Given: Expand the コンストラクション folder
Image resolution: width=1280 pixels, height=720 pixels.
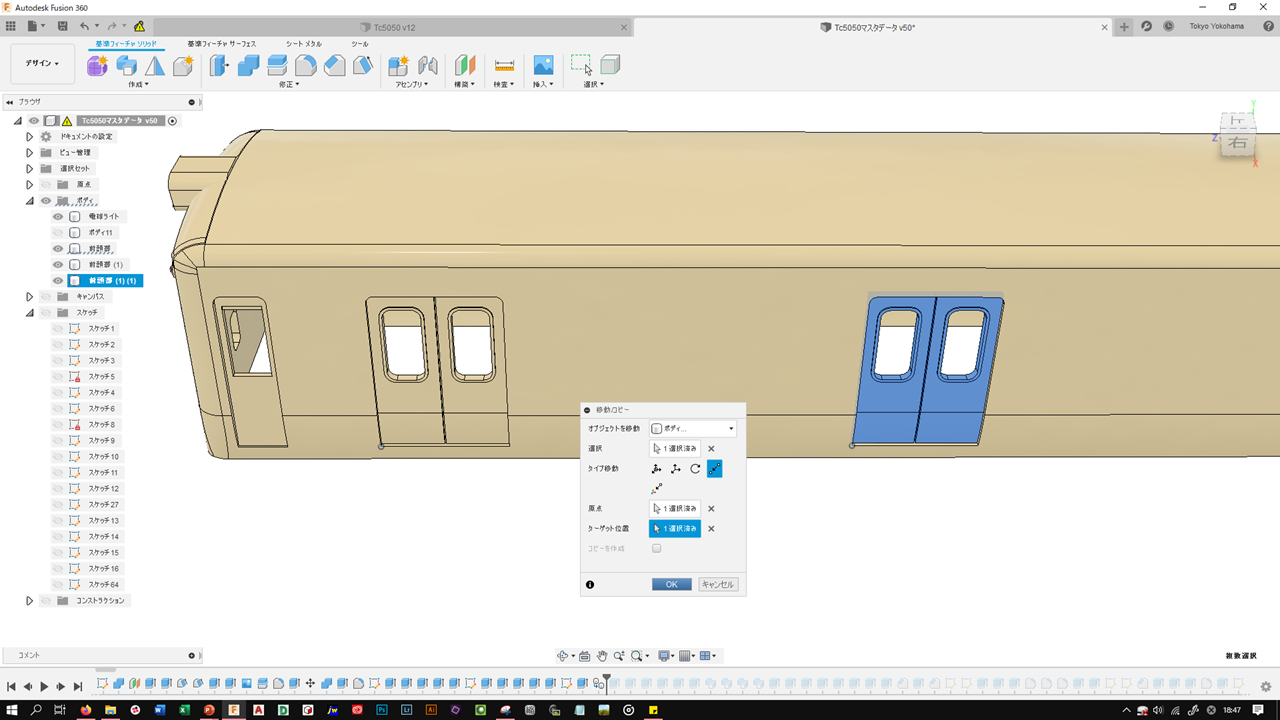Looking at the screenshot, I should point(30,601).
